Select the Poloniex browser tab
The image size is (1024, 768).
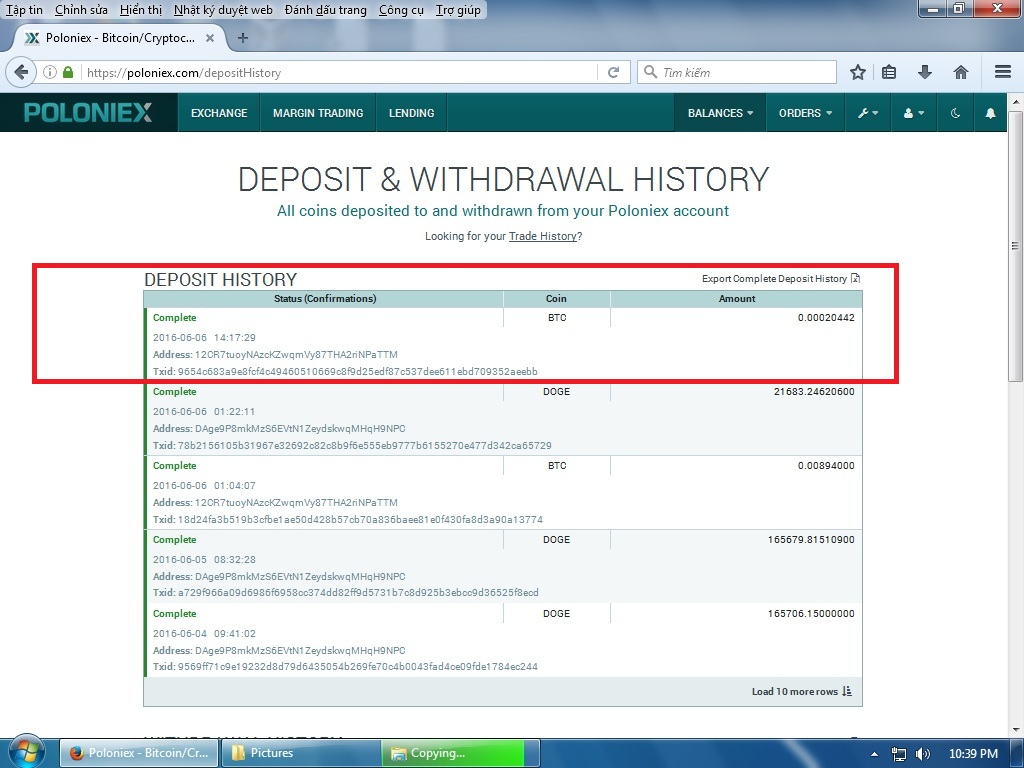point(118,38)
